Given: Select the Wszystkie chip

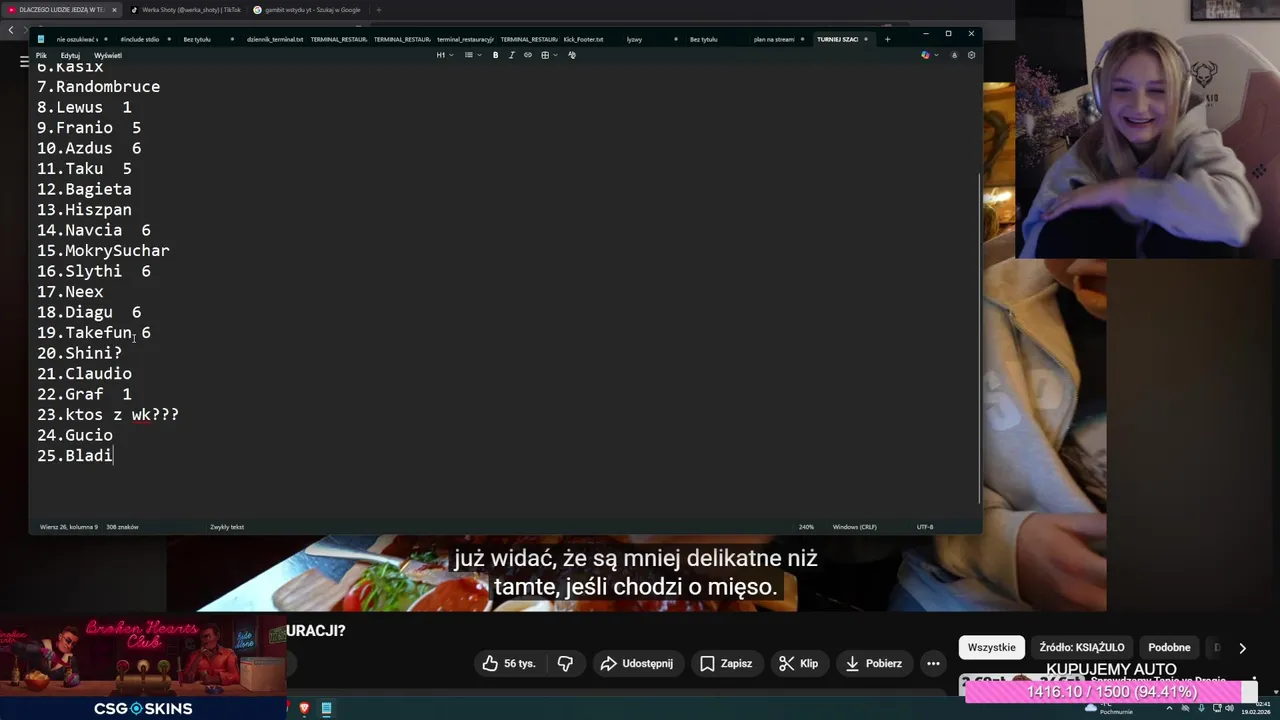Looking at the screenshot, I should coord(992,647).
